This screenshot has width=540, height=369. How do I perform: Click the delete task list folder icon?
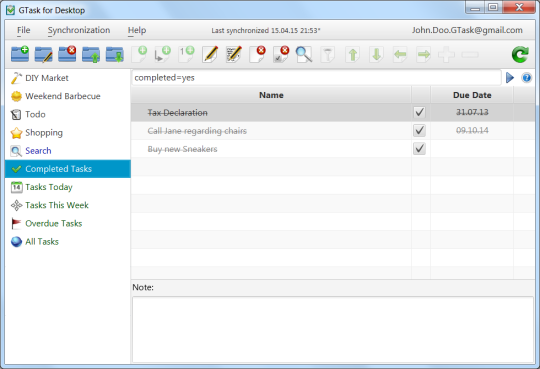pos(67,54)
